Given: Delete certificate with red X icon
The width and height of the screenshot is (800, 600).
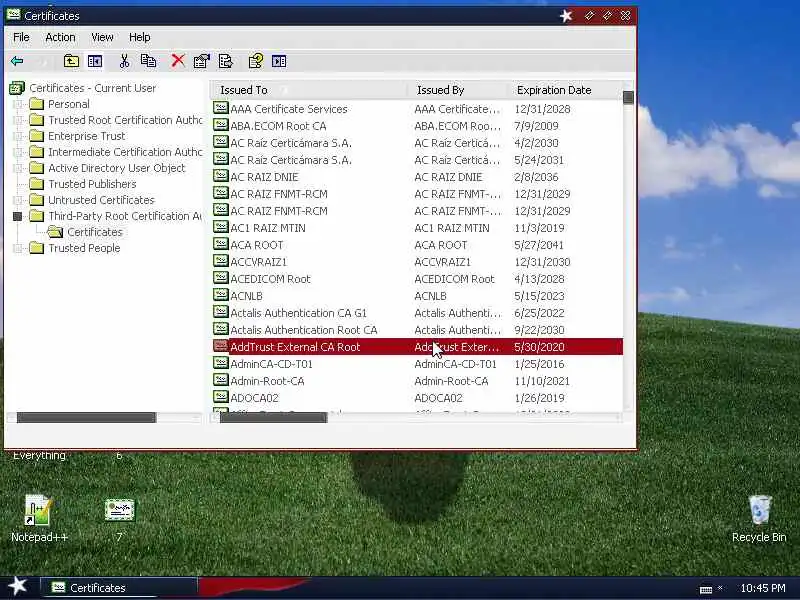Looking at the screenshot, I should [x=178, y=61].
